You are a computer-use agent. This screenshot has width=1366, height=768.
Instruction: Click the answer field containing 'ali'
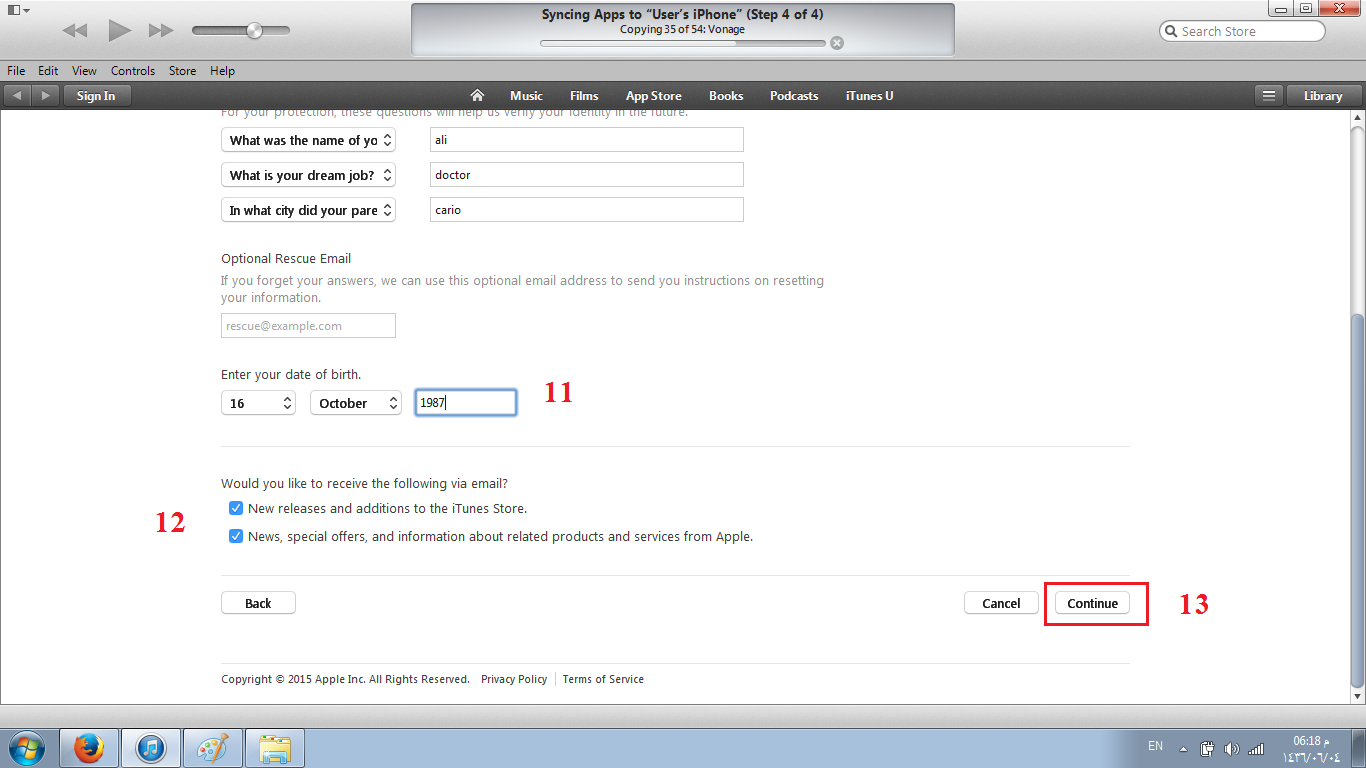coord(587,140)
